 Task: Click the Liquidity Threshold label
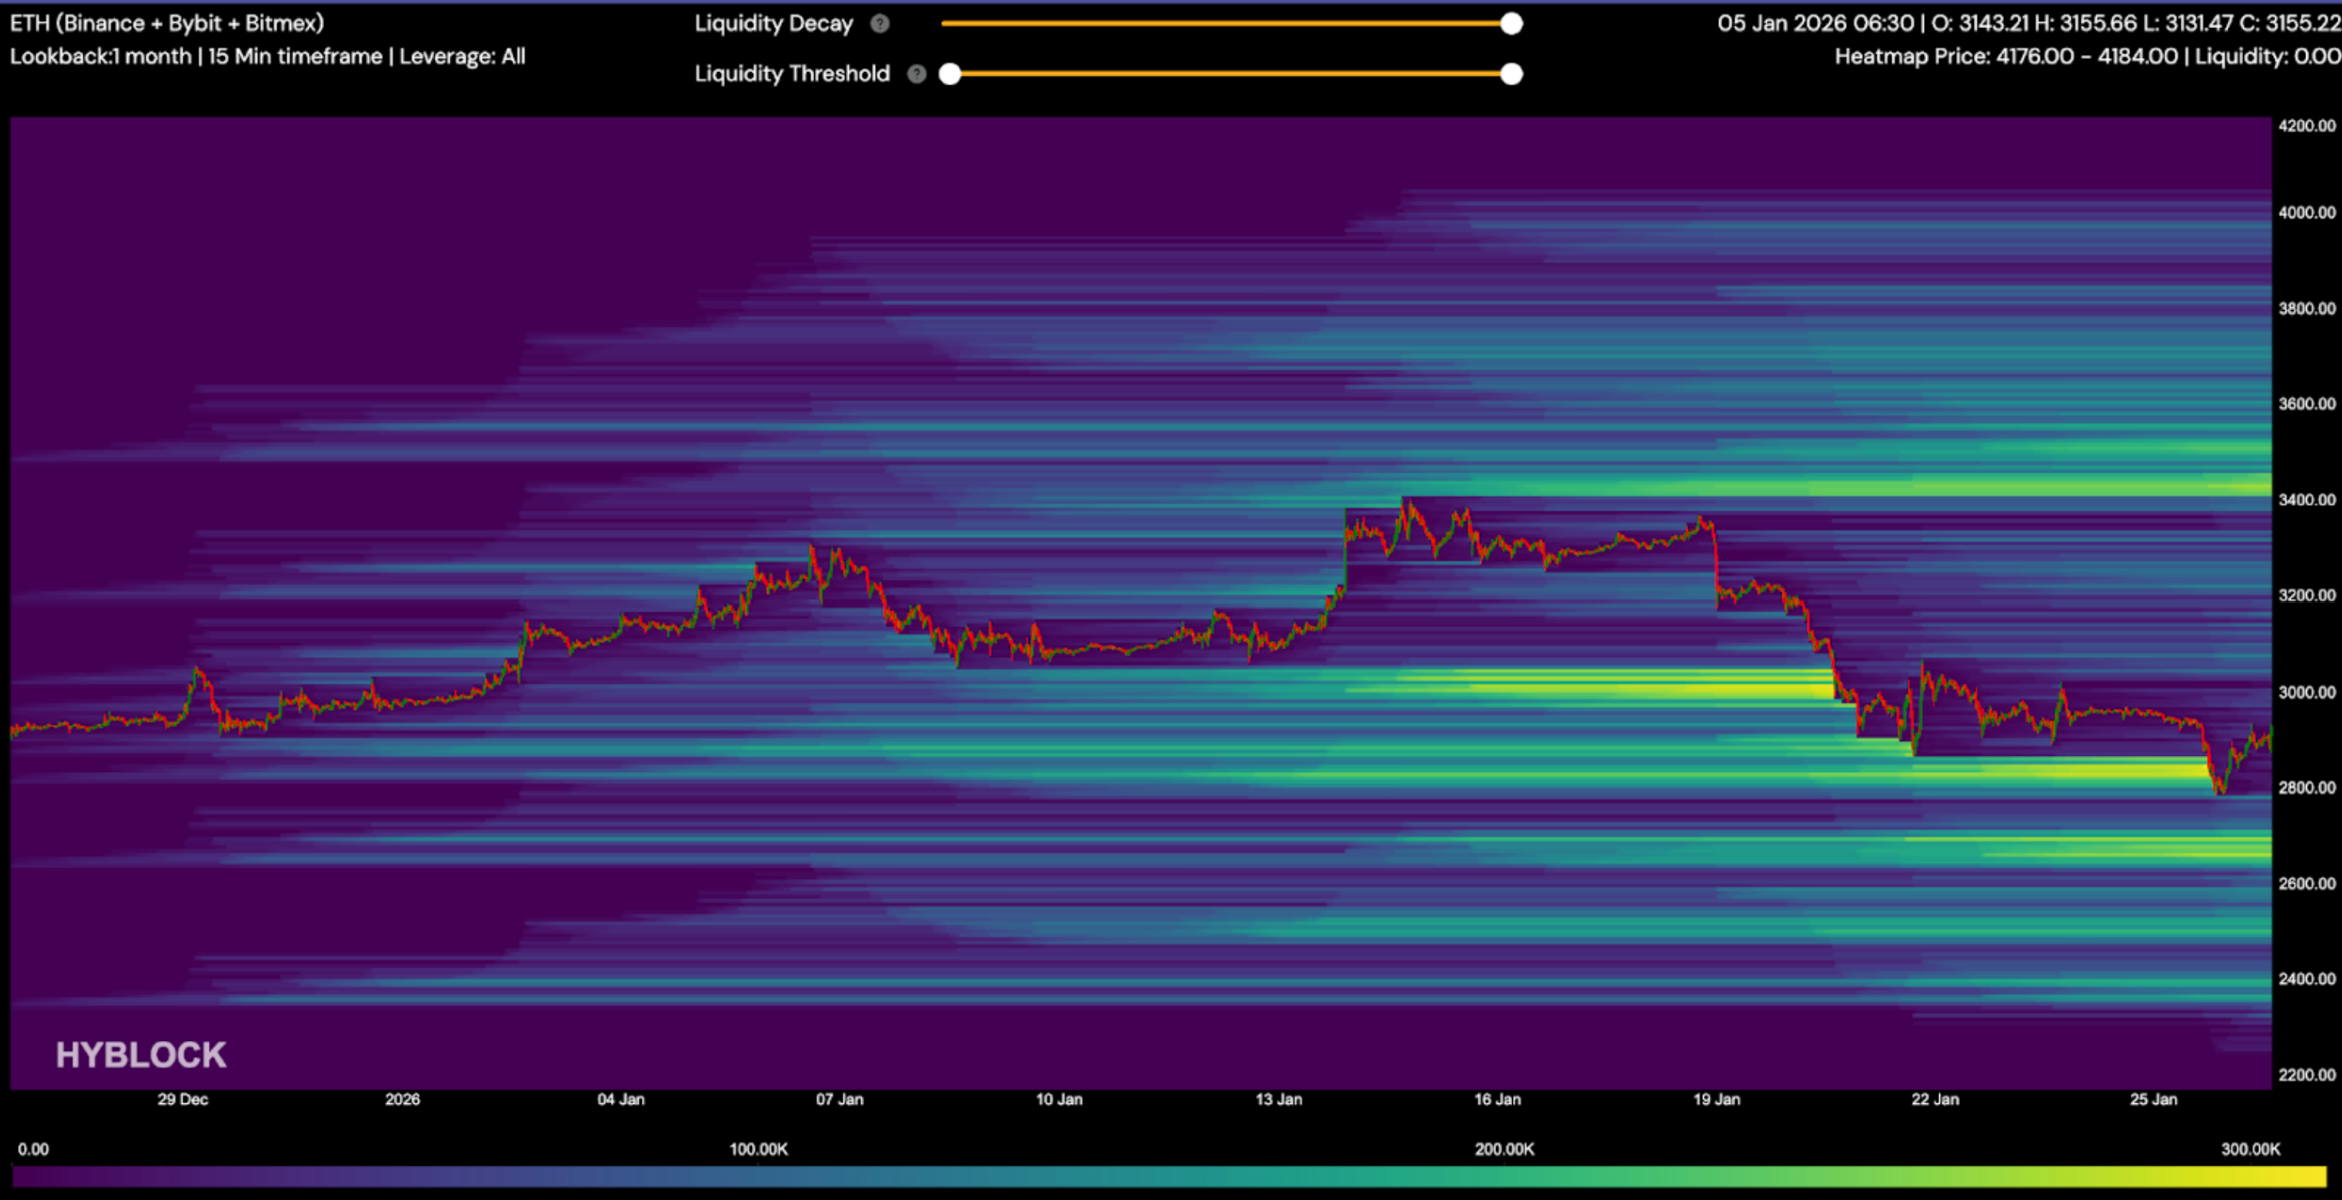[x=792, y=74]
